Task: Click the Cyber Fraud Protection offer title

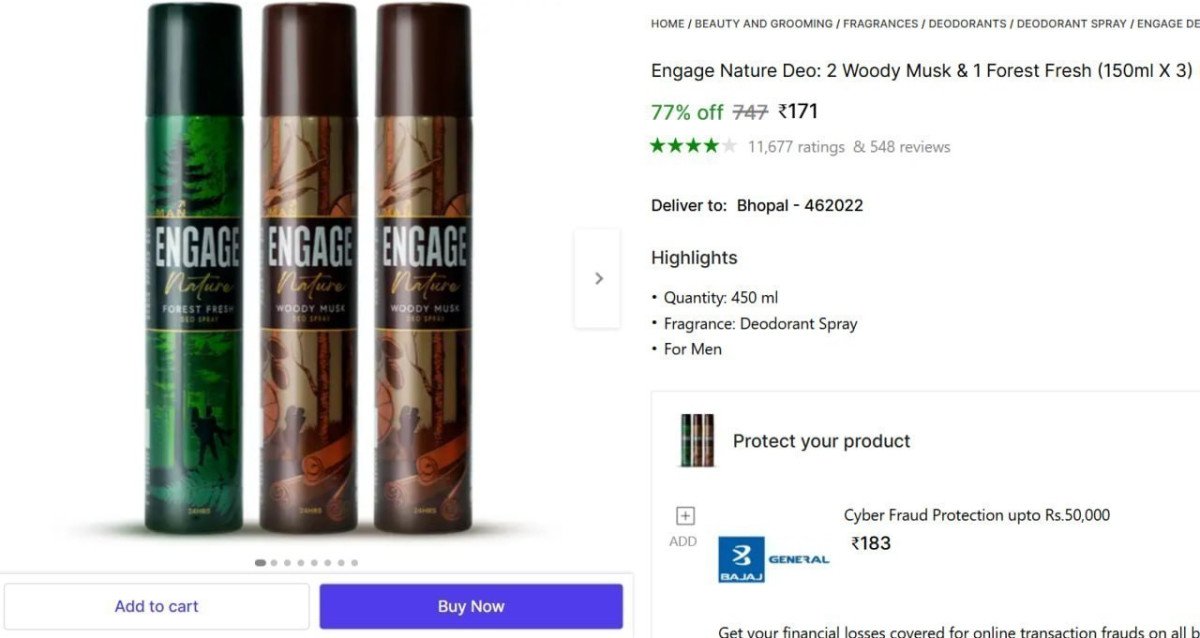Action: [x=976, y=515]
